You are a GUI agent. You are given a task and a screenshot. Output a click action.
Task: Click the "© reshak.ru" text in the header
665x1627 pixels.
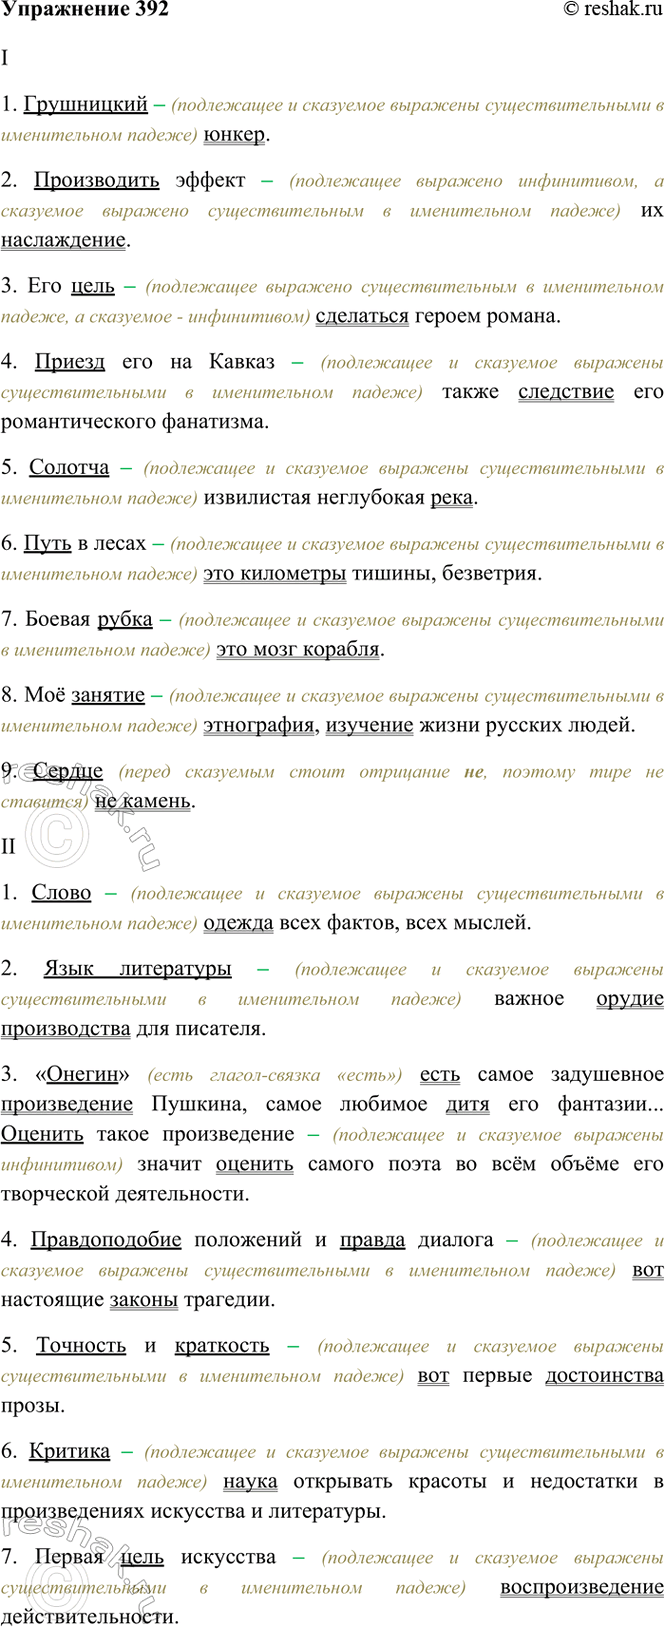click(613, 10)
